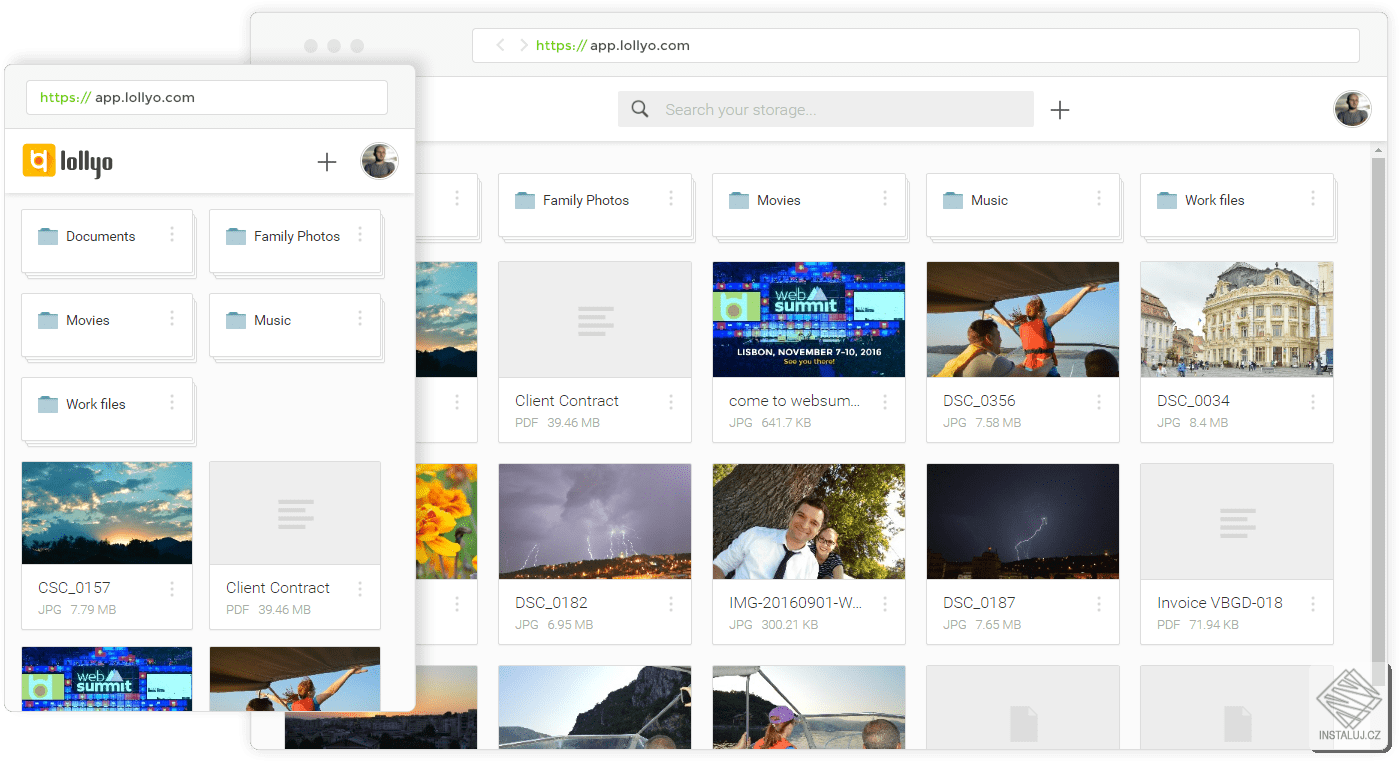Open three-dot menu for 'come to websum...' file
1400x762 pixels.
coord(885,402)
